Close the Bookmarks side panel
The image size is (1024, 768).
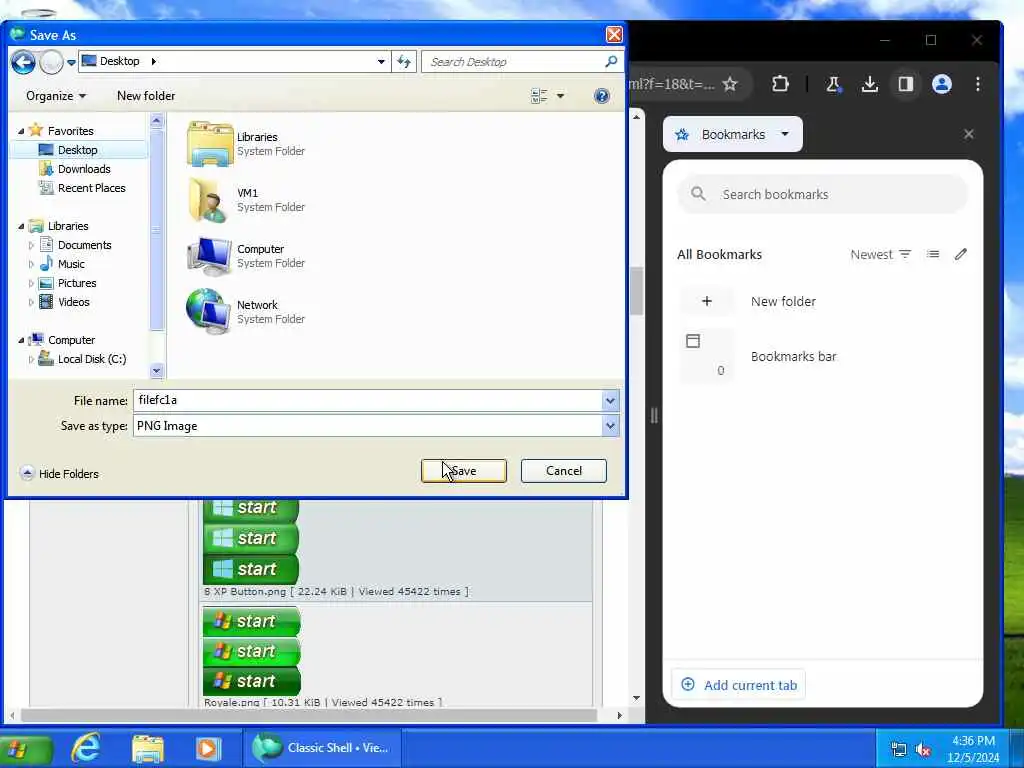[968, 134]
